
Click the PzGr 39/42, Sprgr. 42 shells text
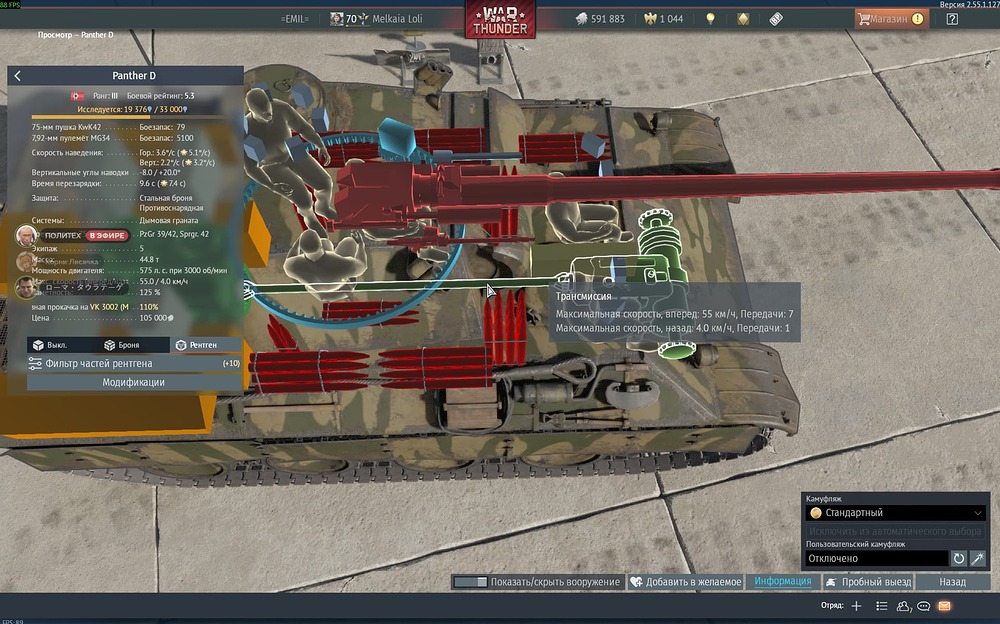pyautogui.click(x=174, y=234)
